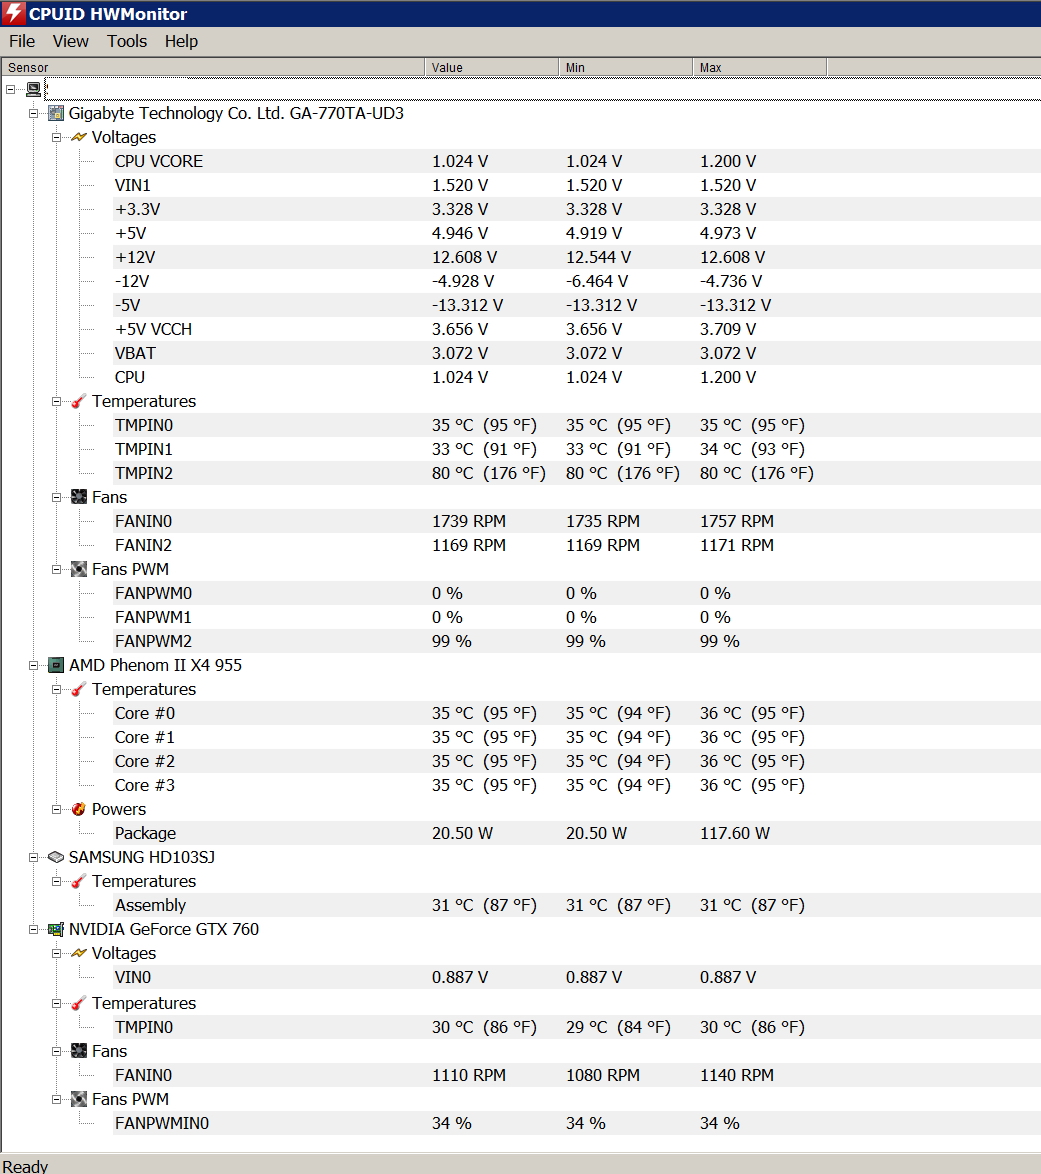Screen dimensions: 1041x1174
Task: Click the 29 °C GPU minimum temperature
Action: click(x=618, y=1027)
